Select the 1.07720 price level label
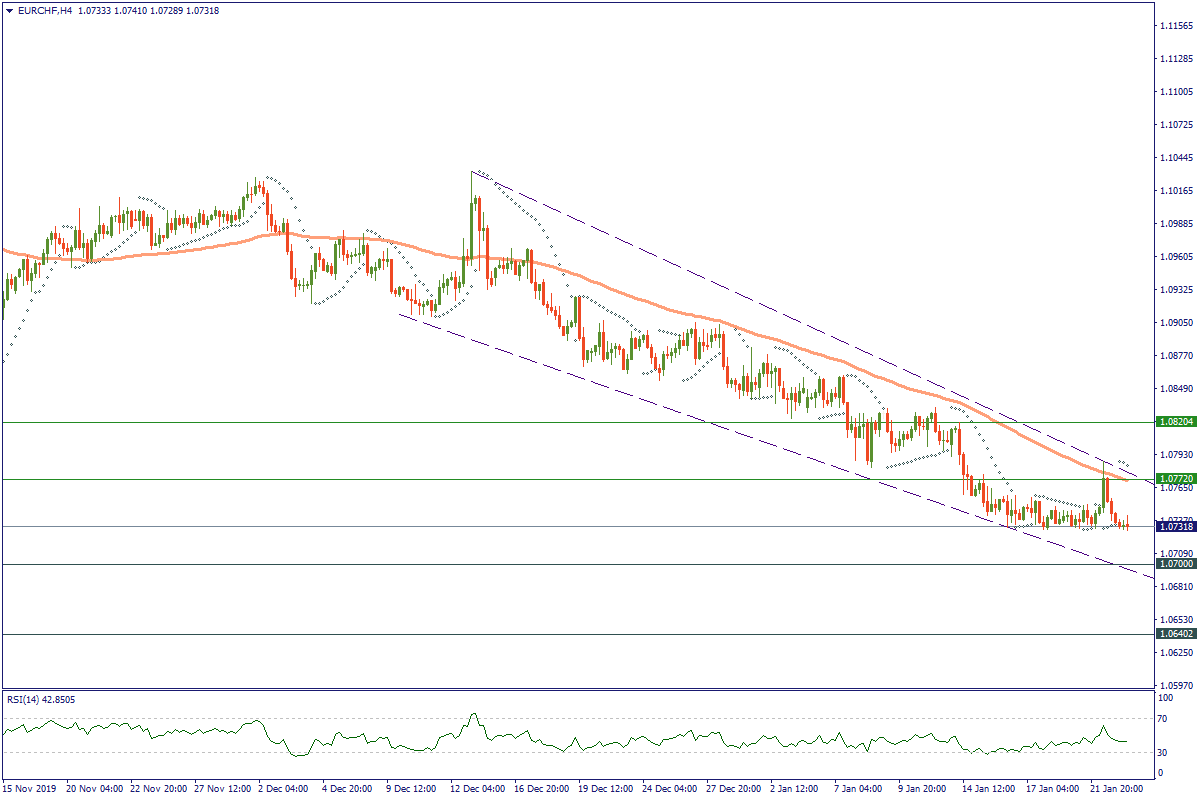The image size is (1200, 800). point(1176,479)
